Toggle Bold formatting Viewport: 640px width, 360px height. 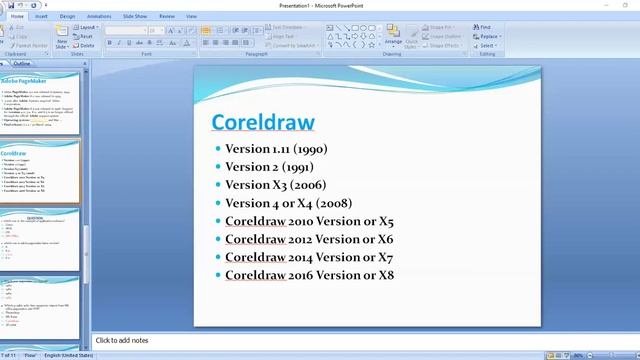coord(109,42)
